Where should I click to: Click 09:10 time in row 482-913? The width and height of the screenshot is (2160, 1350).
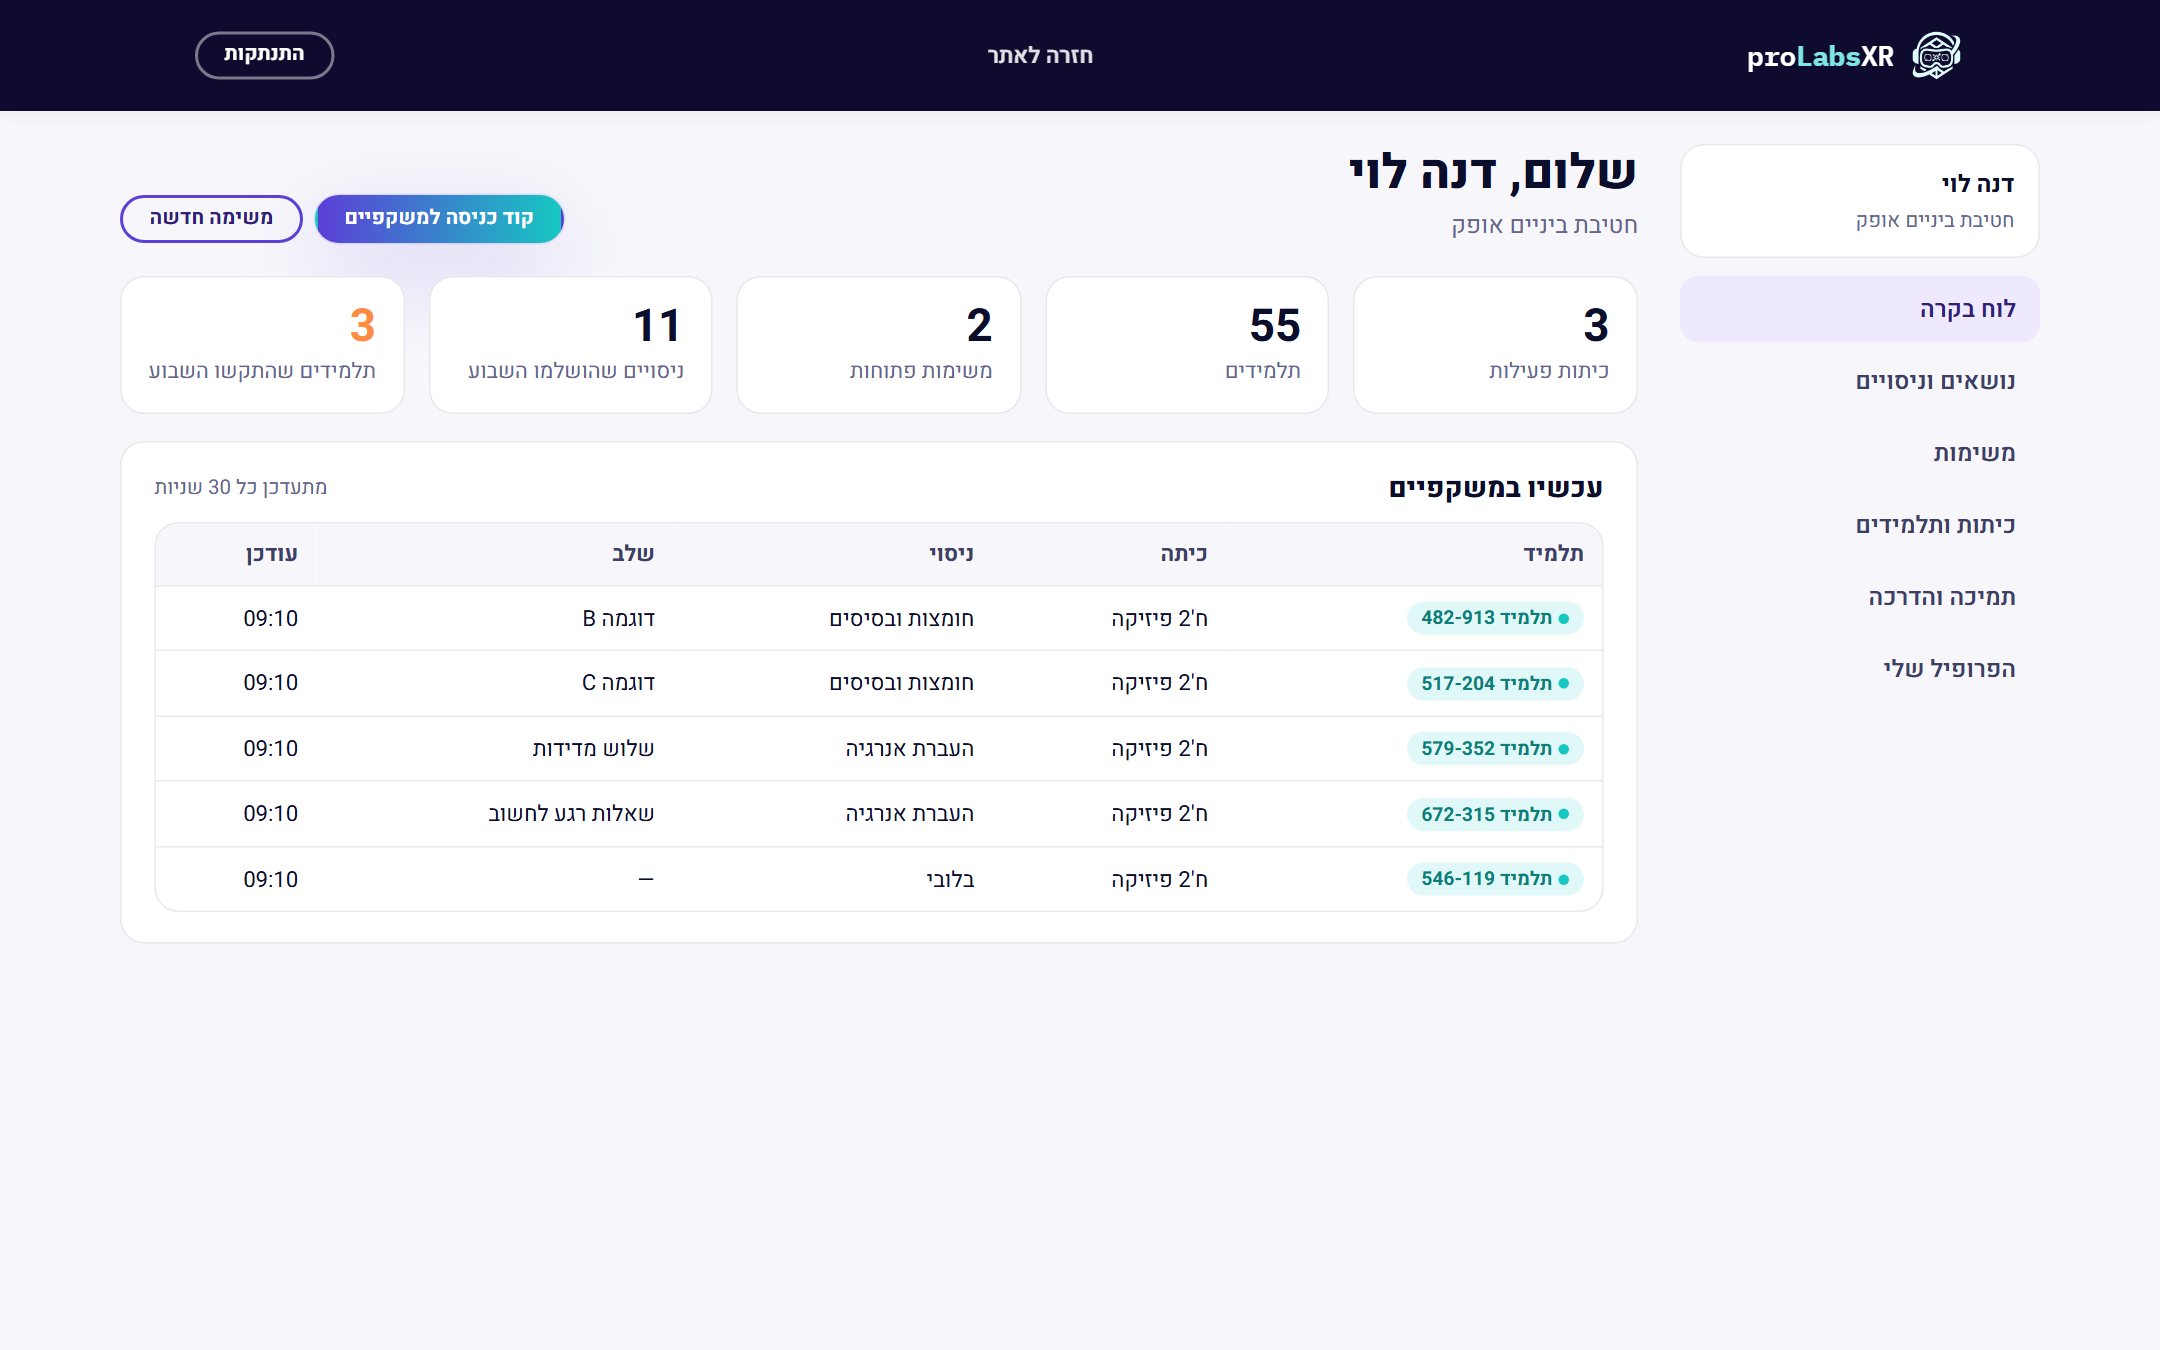(271, 619)
